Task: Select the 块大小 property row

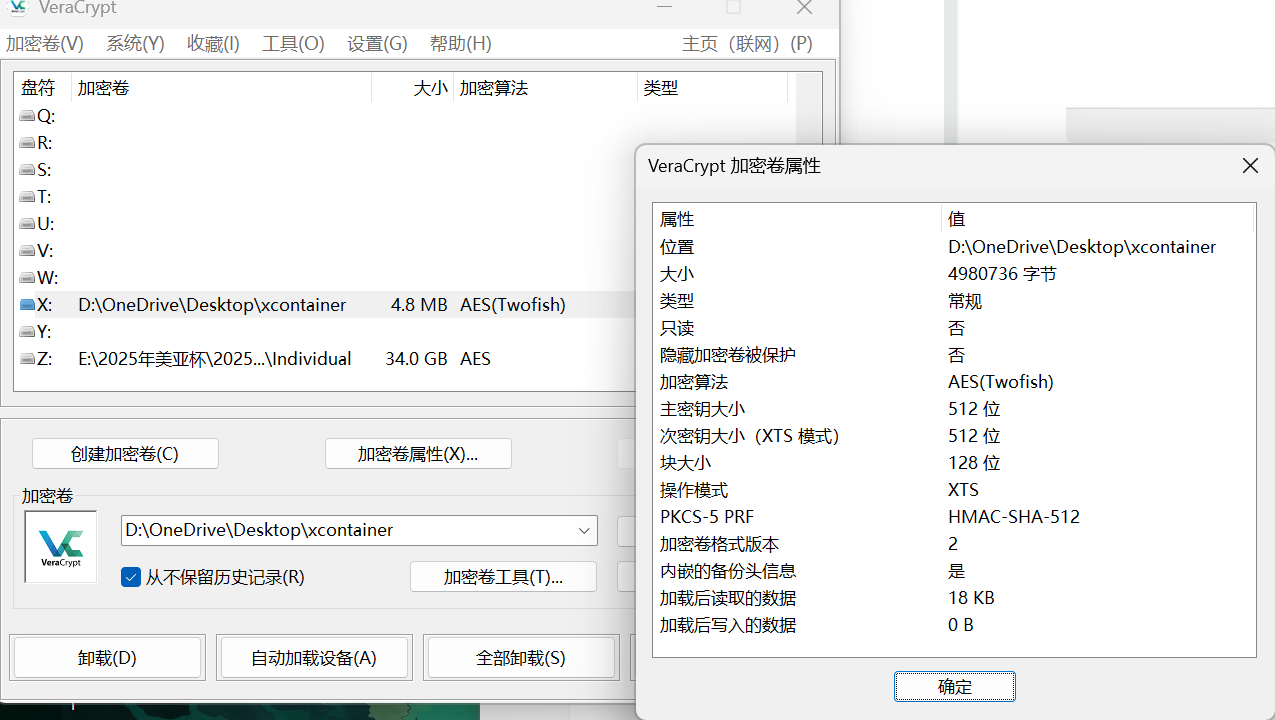Action: (955, 463)
